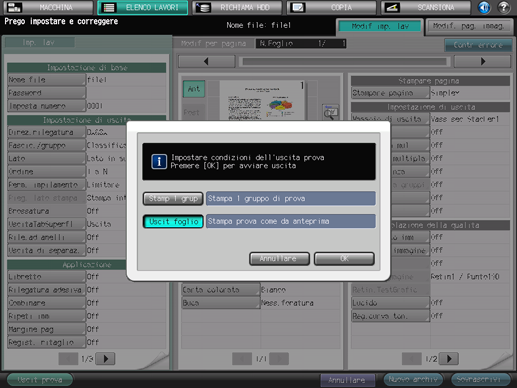Open the MACCHINA tab
This screenshot has width=517, height=388.
point(48,7)
